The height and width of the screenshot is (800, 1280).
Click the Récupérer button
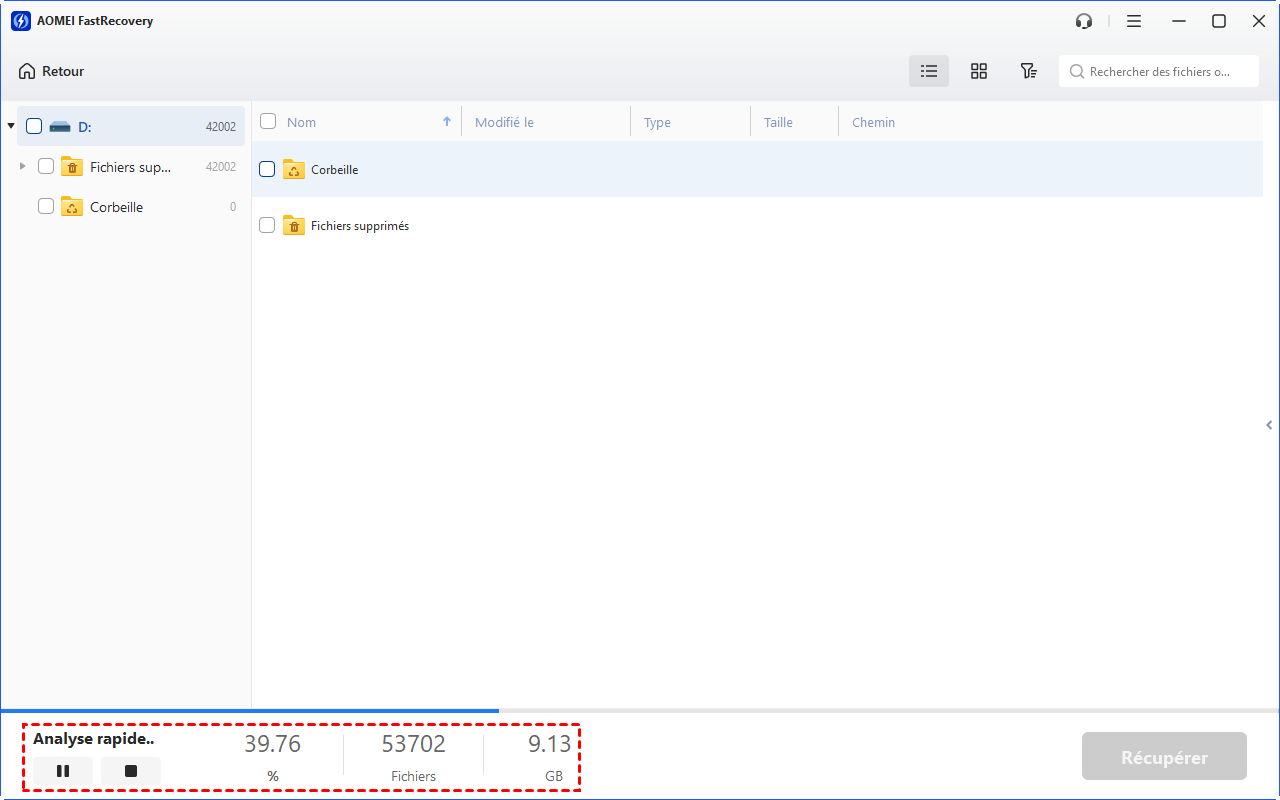click(x=1164, y=757)
